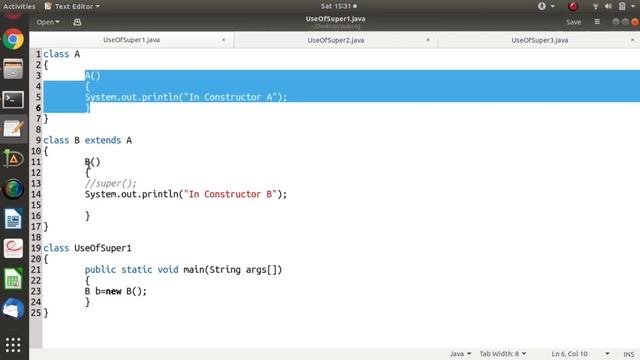Click the UseOfSuper1.java window title

point(336,19)
